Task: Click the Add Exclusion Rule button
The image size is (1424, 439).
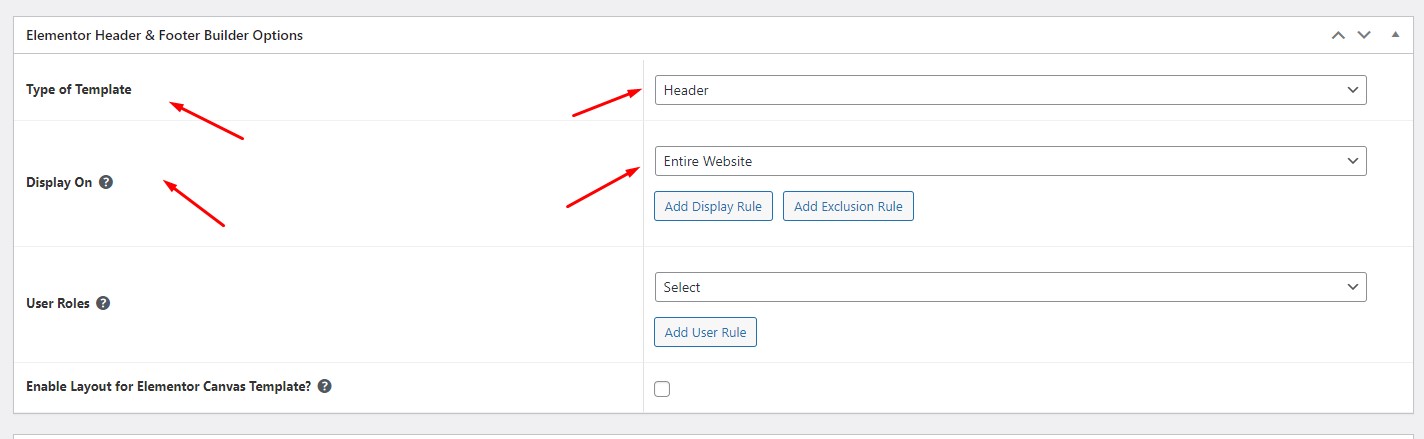Action: tap(848, 207)
